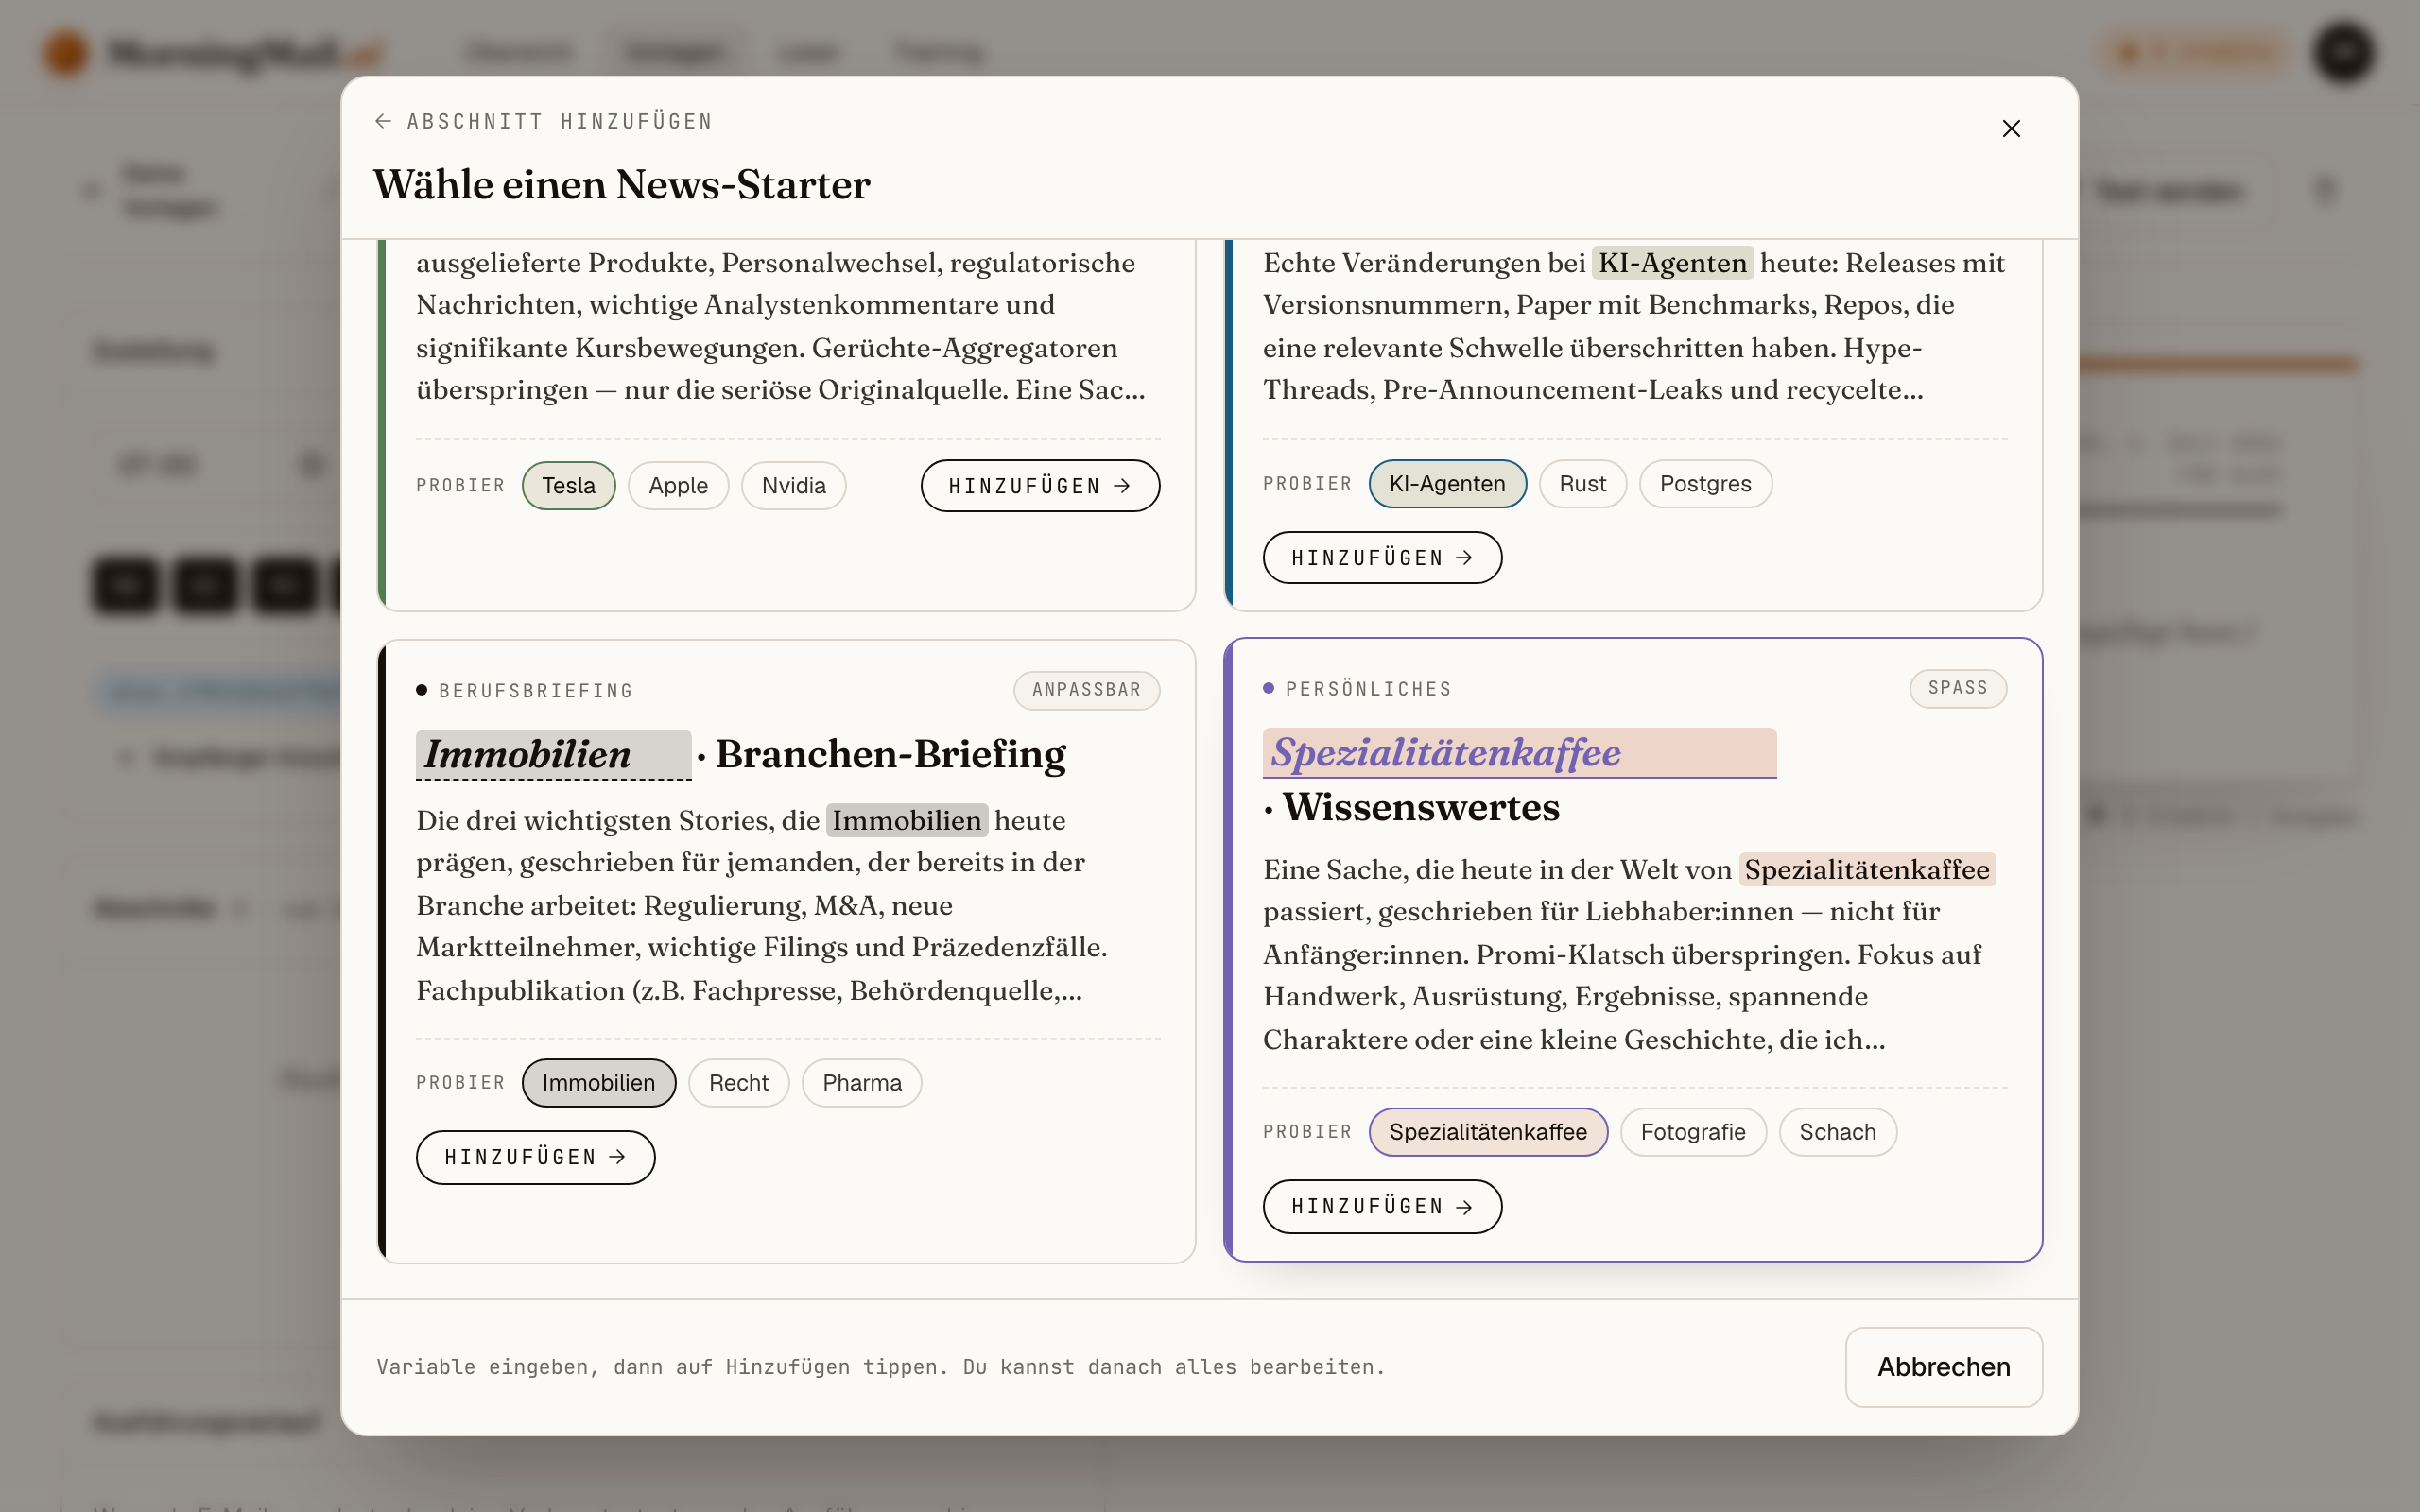Choose the Rust chip
Screen dimensions: 2420x1512
(1582, 484)
